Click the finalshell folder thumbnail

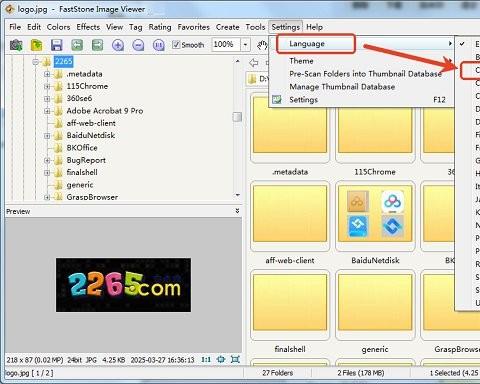[x=290, y=305]
